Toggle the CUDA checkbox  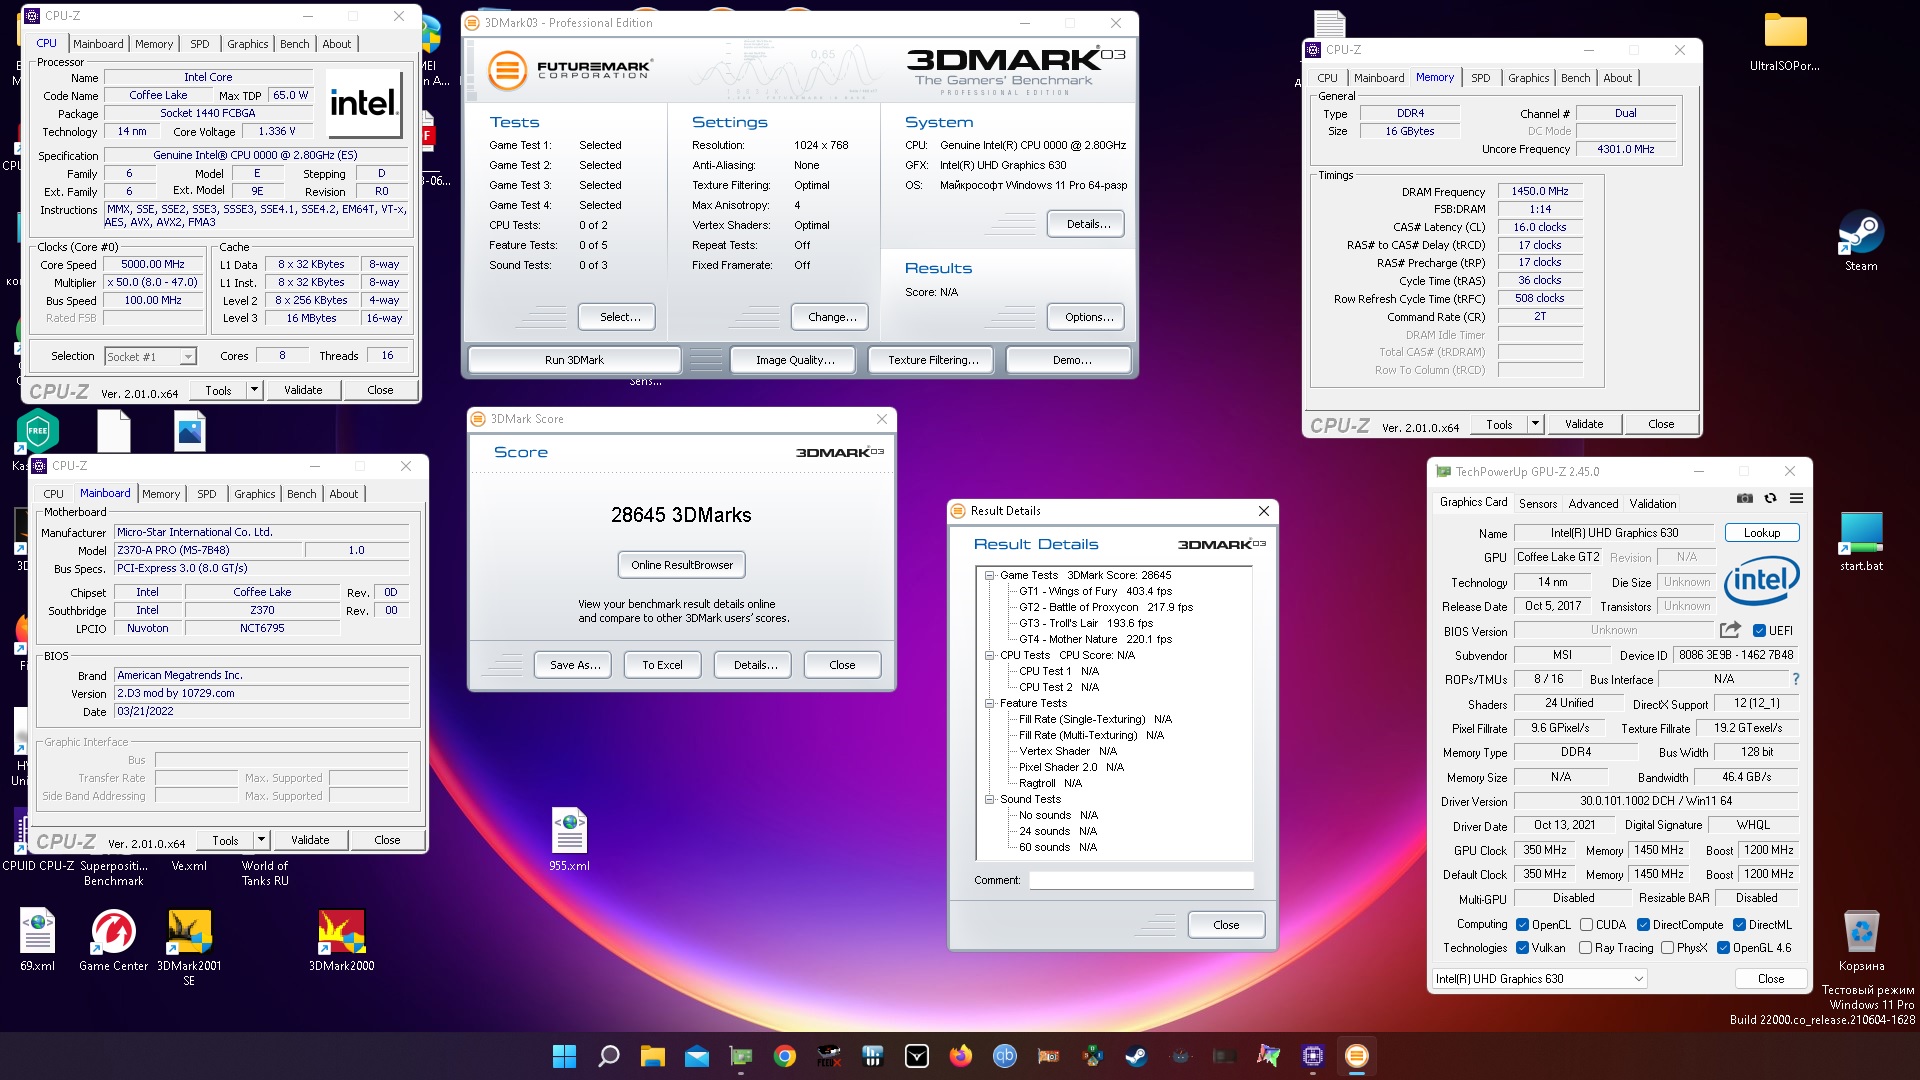point(1586,925)
